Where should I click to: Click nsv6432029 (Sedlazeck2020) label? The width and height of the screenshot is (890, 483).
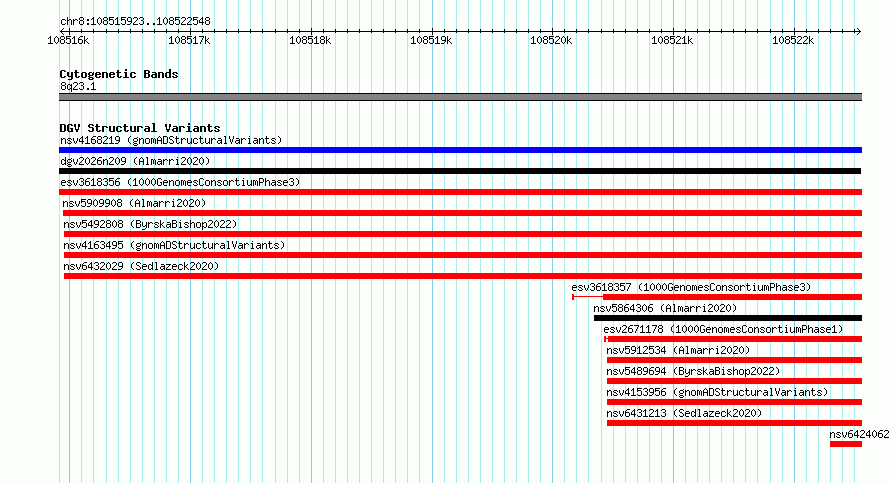141,266
